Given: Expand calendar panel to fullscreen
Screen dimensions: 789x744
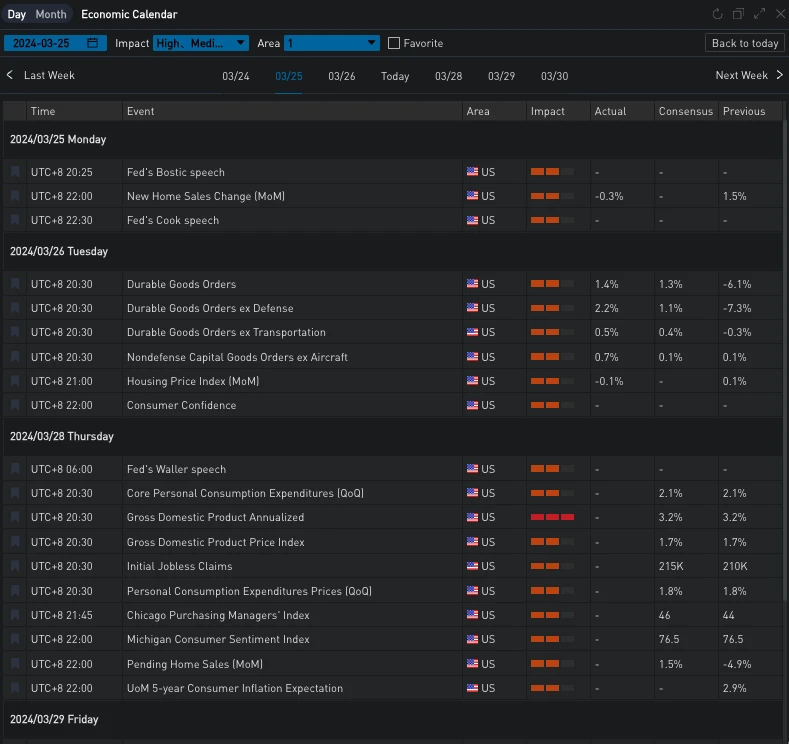Looking at the screenshot, I should pyautogui.click(x=759, y=14).
